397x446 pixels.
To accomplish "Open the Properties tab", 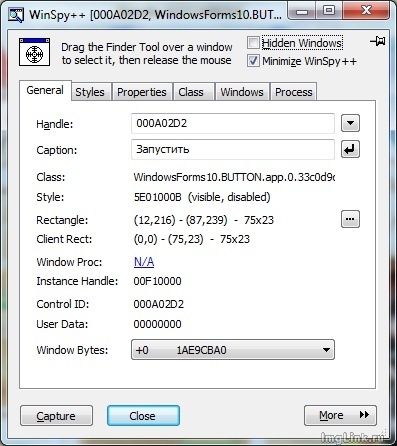I will (x=142, y=92).
